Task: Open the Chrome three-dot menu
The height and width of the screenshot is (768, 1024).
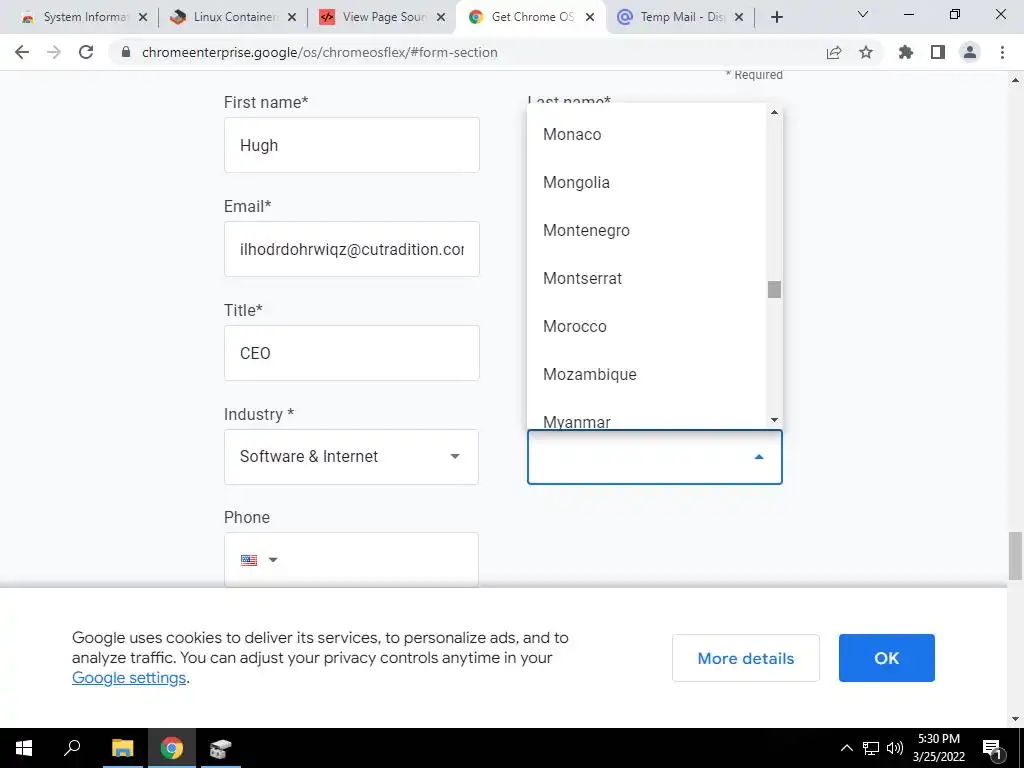Action: click(x=1002, y=52)
